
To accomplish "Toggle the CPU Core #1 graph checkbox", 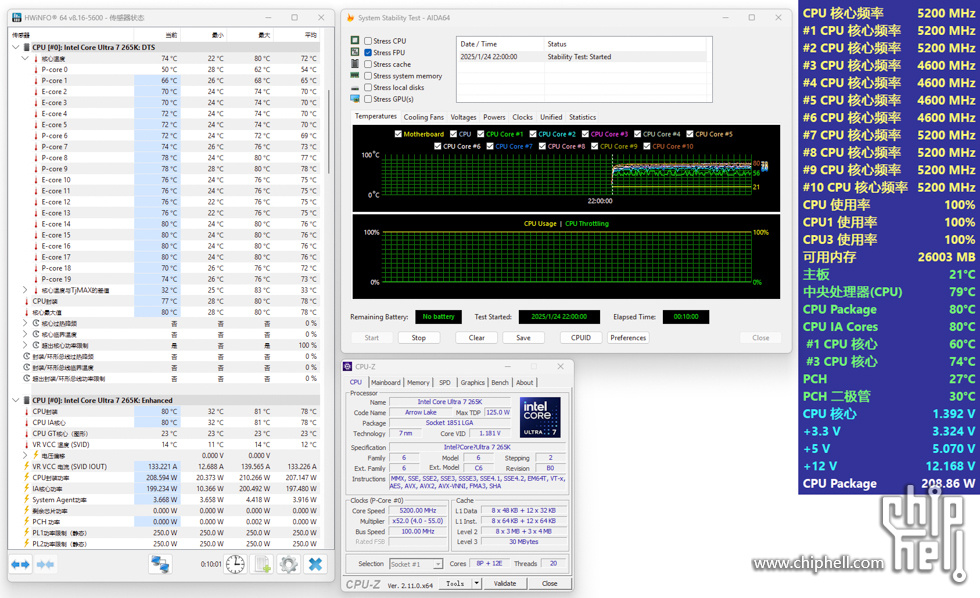I will 481,134.
